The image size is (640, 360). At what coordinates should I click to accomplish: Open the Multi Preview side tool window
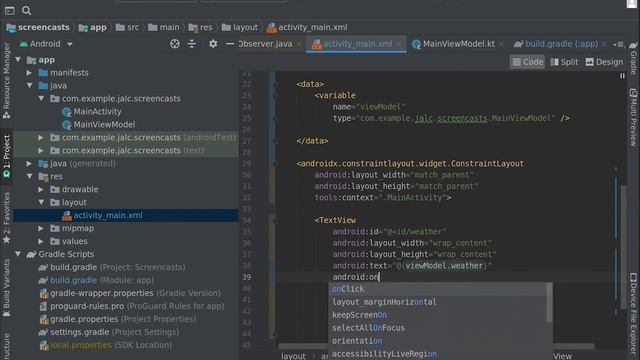click(x=633, y=118)
